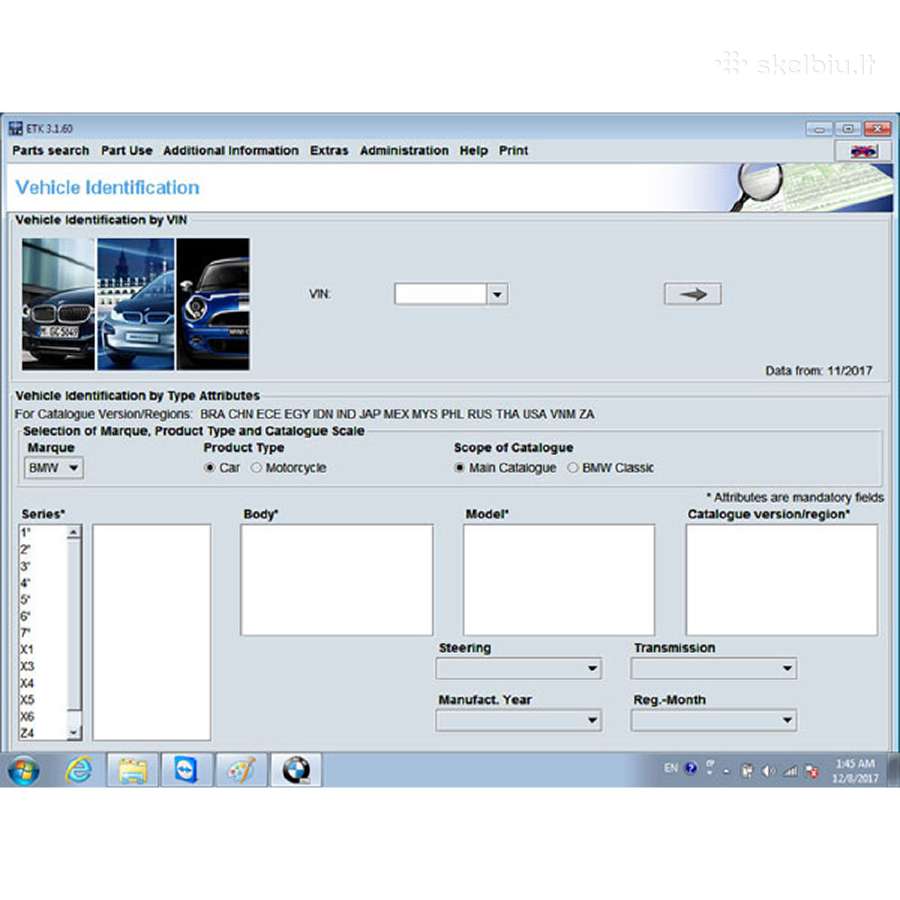
Task: Open the Print menu
Action: click(x=513, y=150)
